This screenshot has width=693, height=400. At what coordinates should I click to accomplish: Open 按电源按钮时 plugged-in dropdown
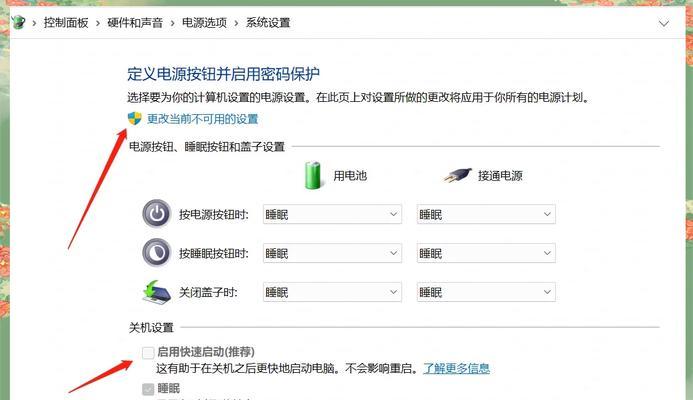486,214
